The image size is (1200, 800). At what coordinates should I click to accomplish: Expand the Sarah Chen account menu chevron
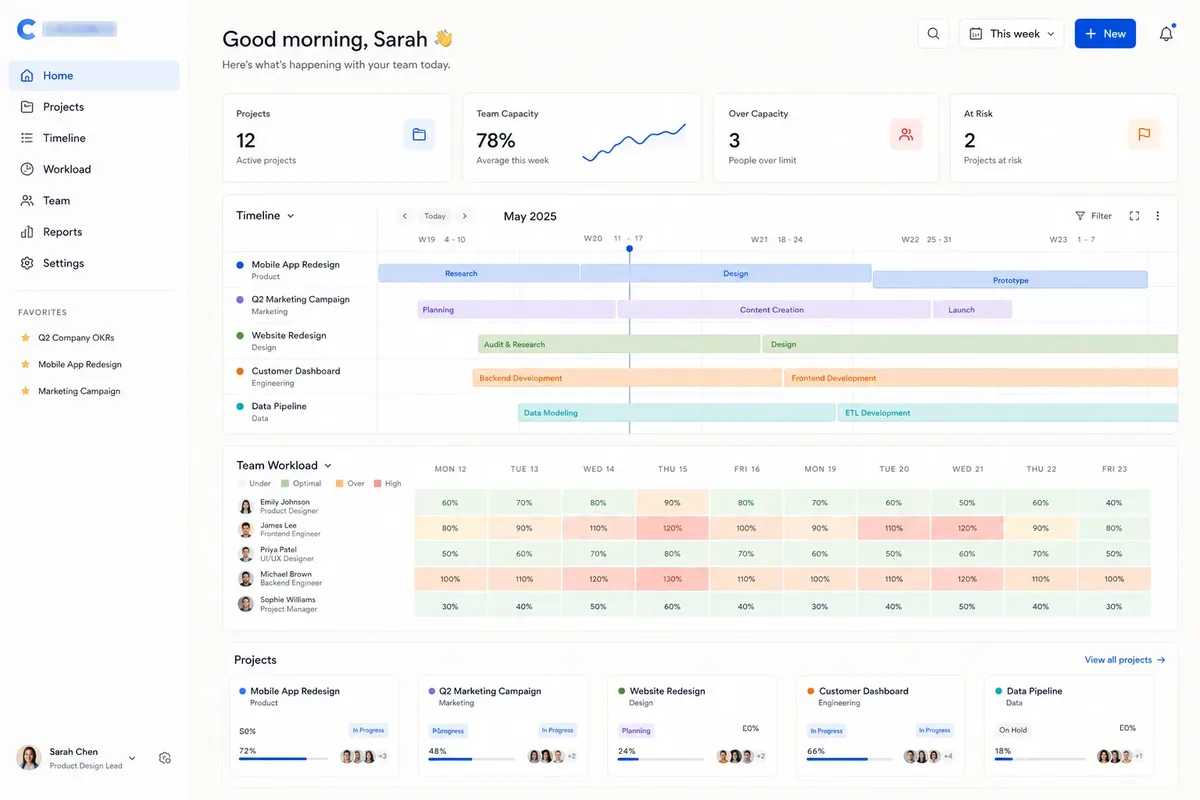[132, 758]
